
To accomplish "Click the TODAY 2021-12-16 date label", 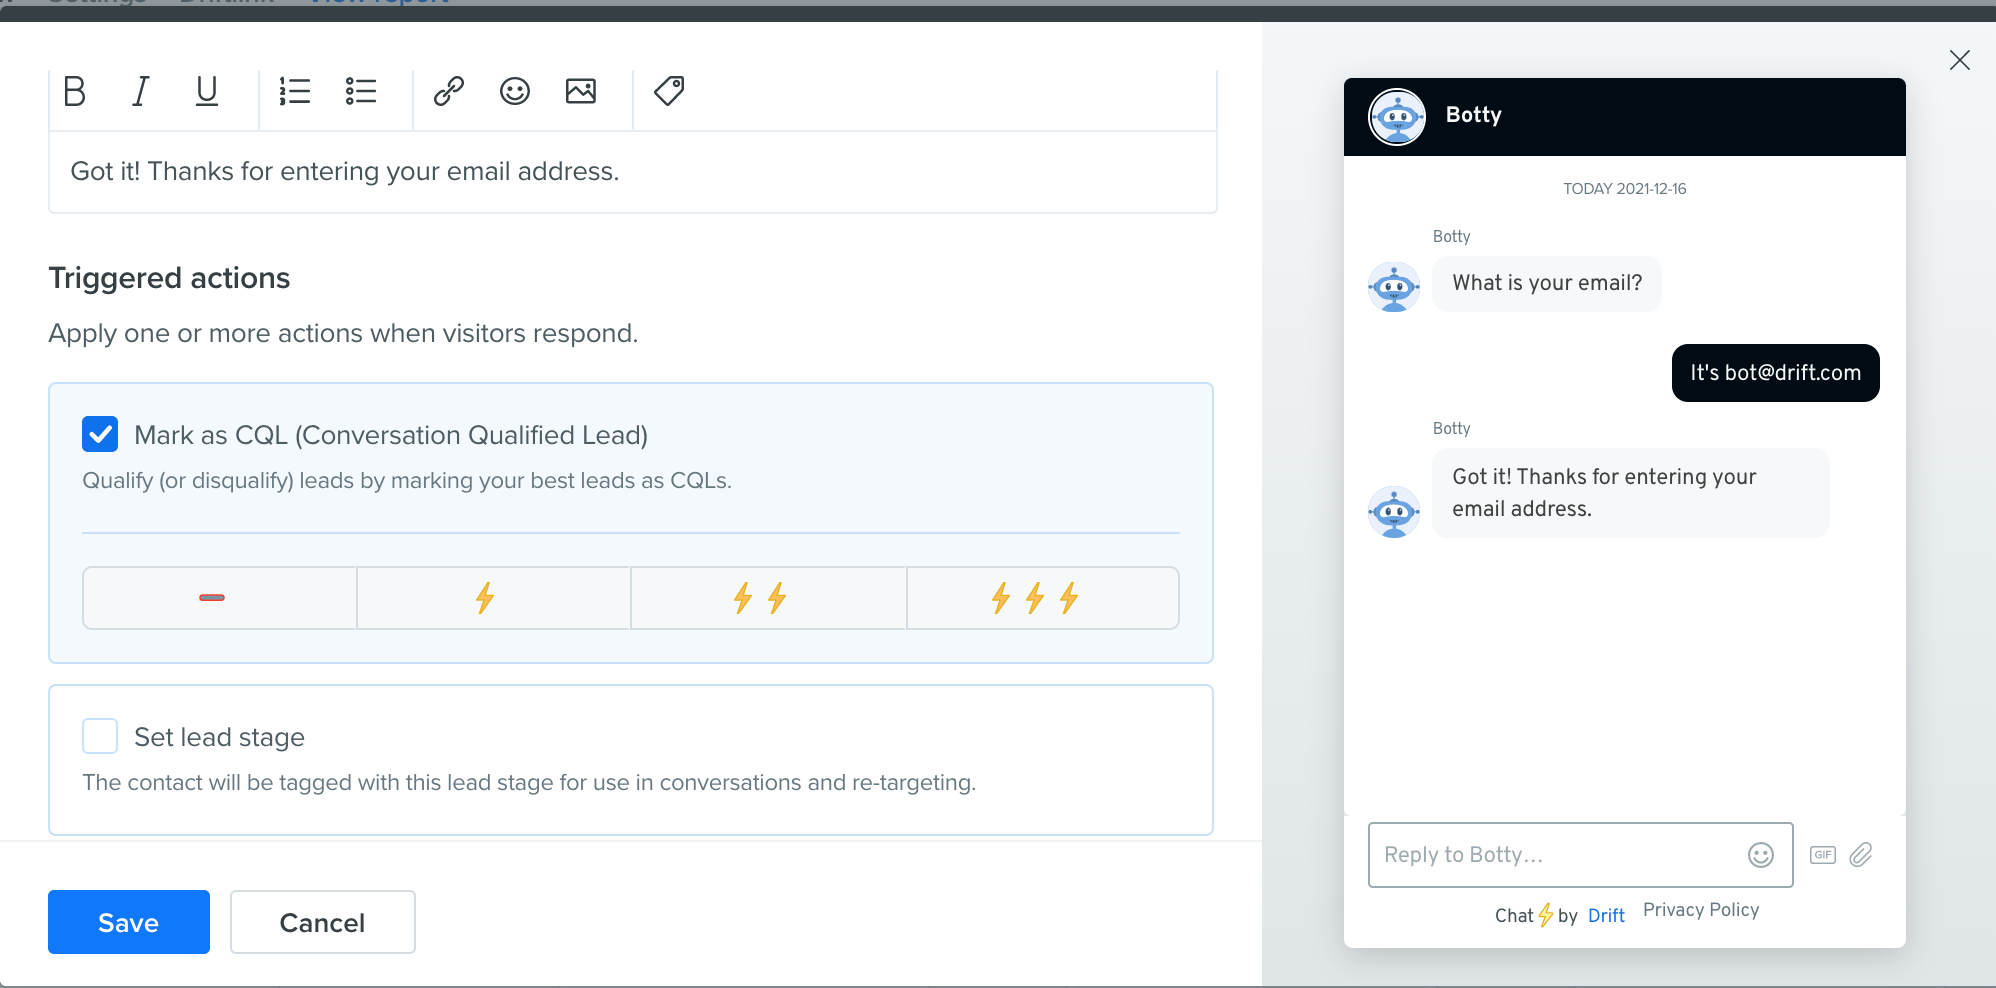I will (1625, 189).
